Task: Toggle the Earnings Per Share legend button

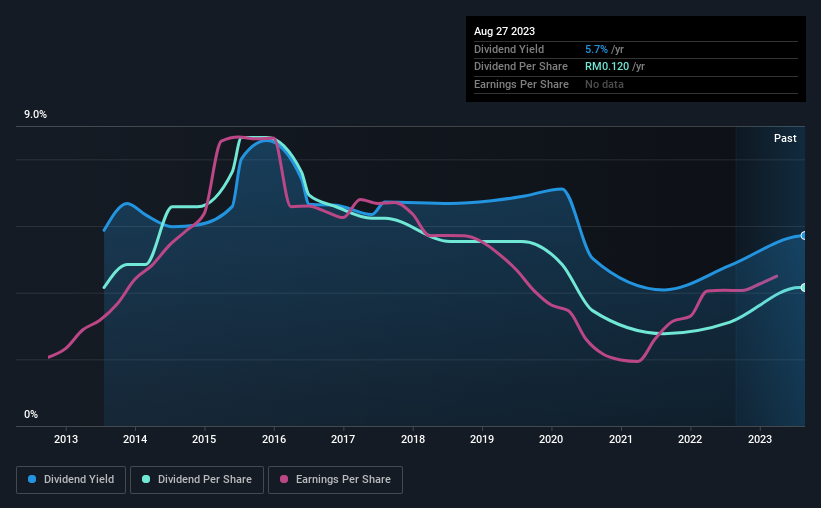Action: pos(335,479)
